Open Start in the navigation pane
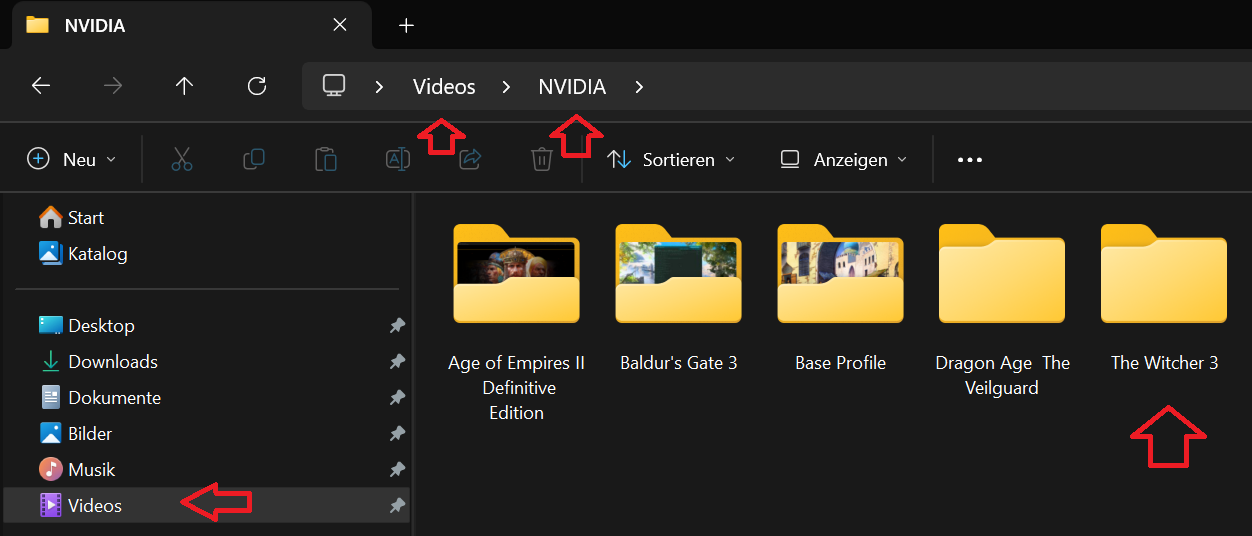Screen dimensions: 1252x536 (86, 217)
